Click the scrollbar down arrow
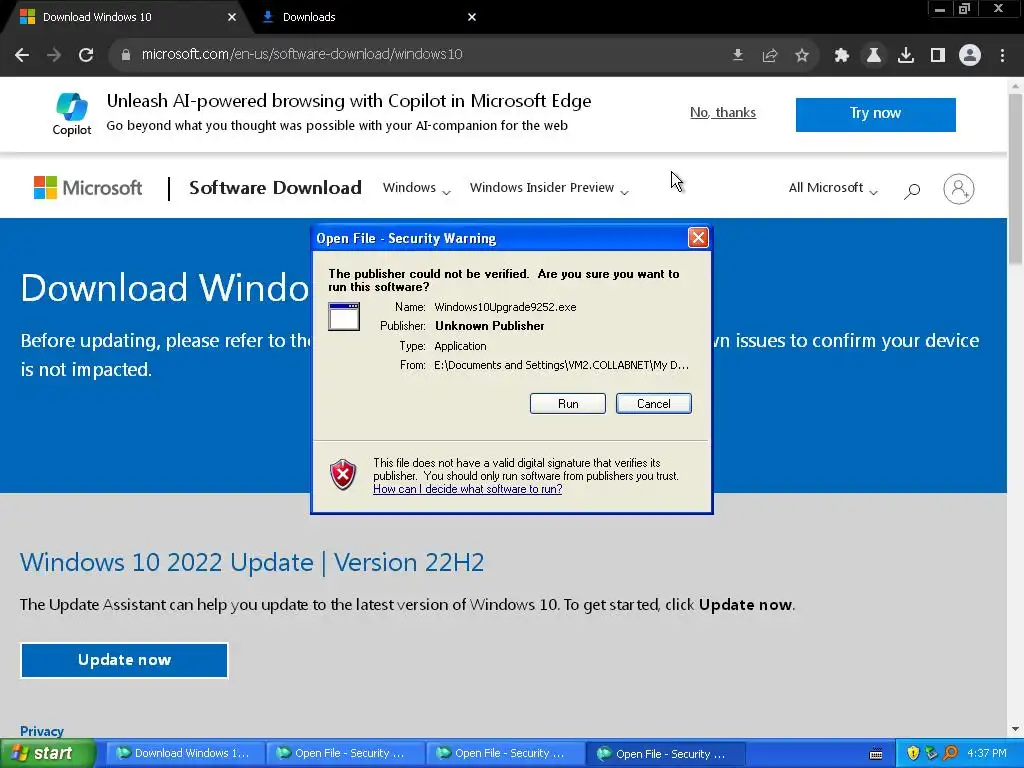The height and width of the screenshot is (768, 1024). pos(1015,729)
